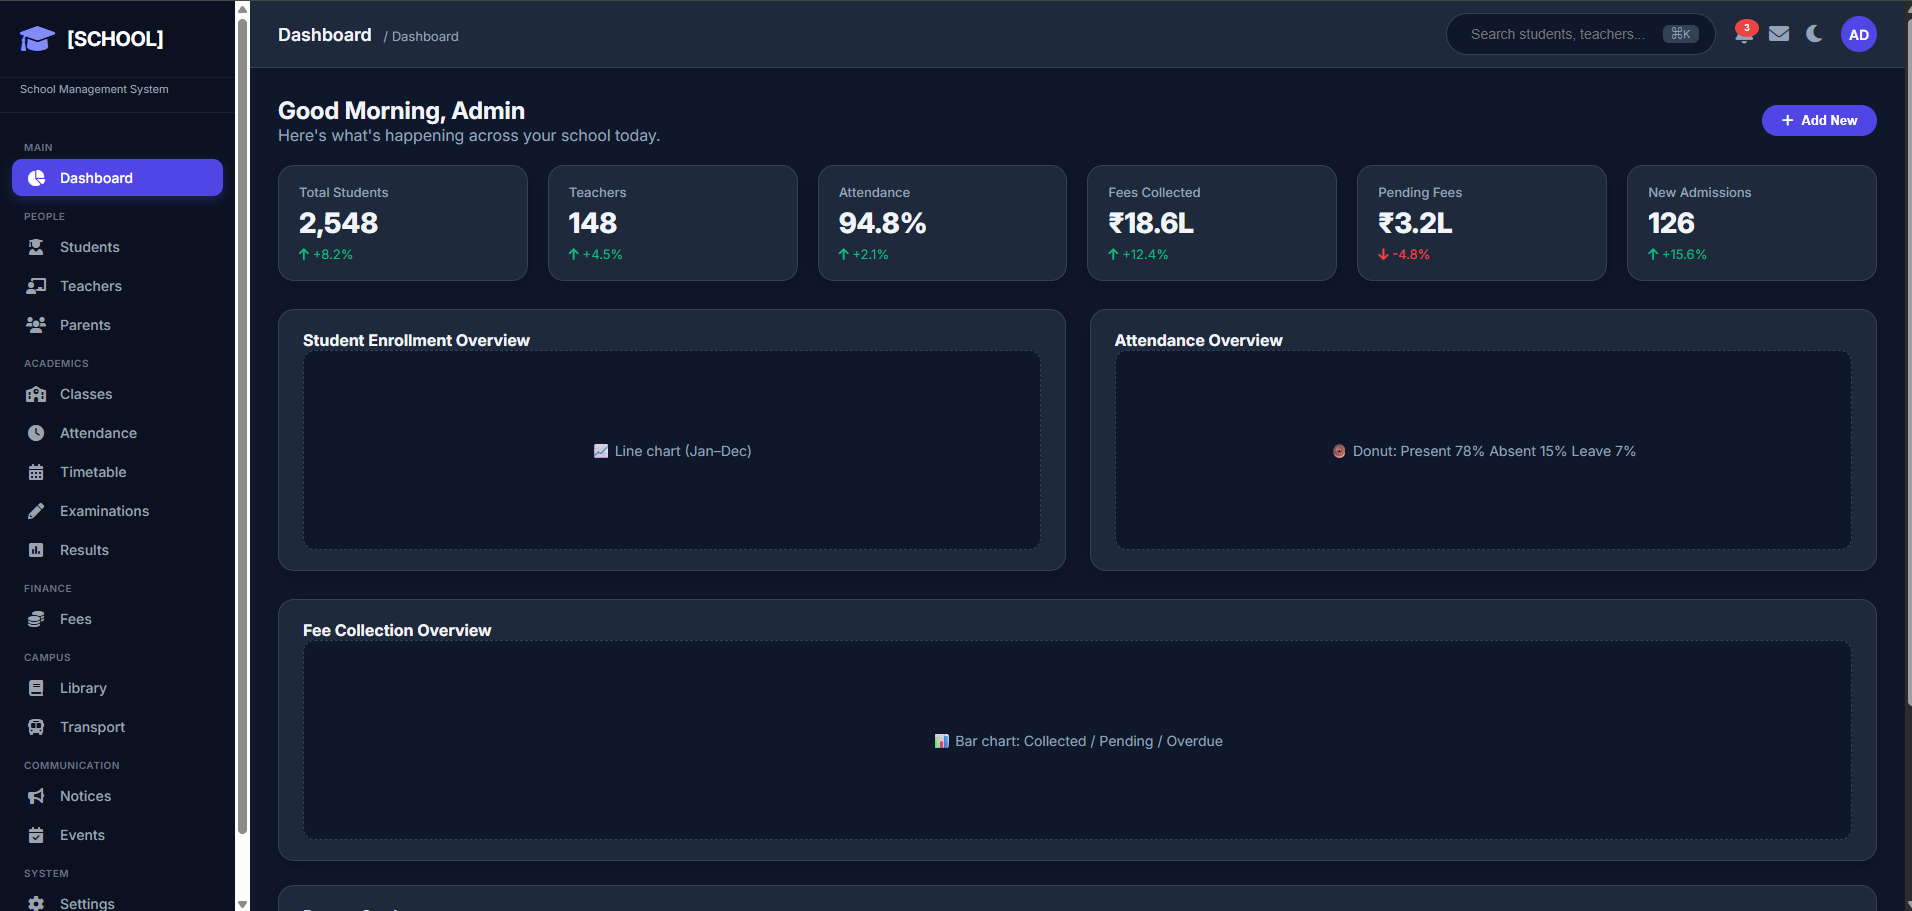The image size is (1912, 911).
Task: Click the Teachers 148 stat card
Action: [x=673, y=223]
